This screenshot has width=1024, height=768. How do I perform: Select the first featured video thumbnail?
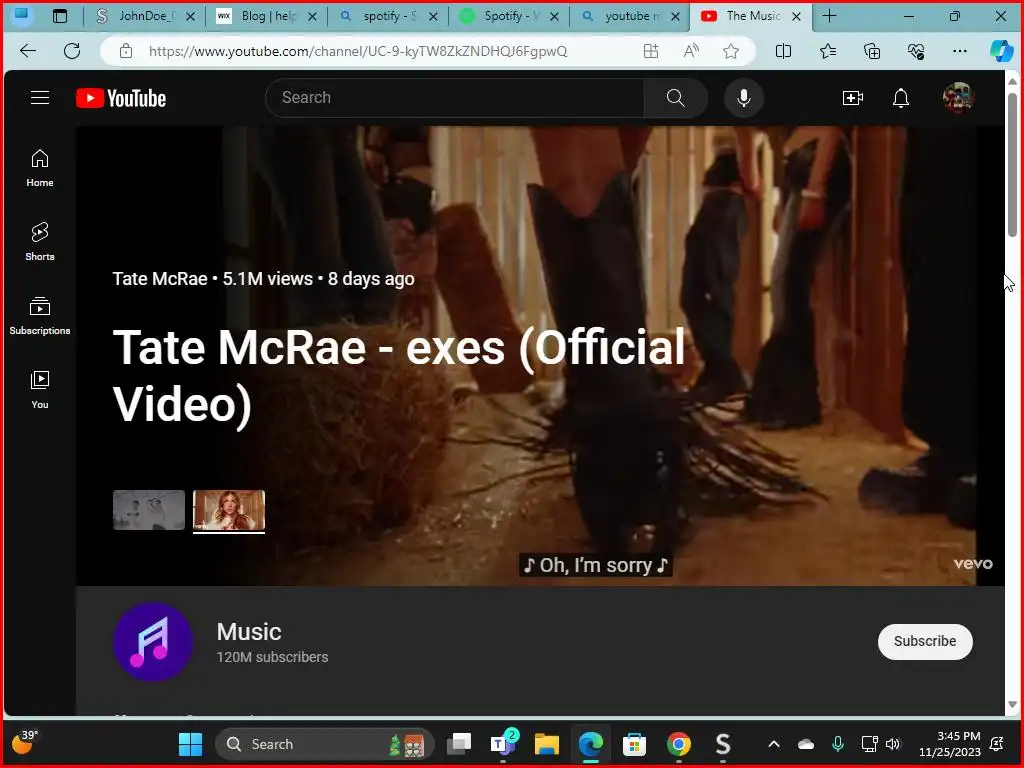pos(149,510)
